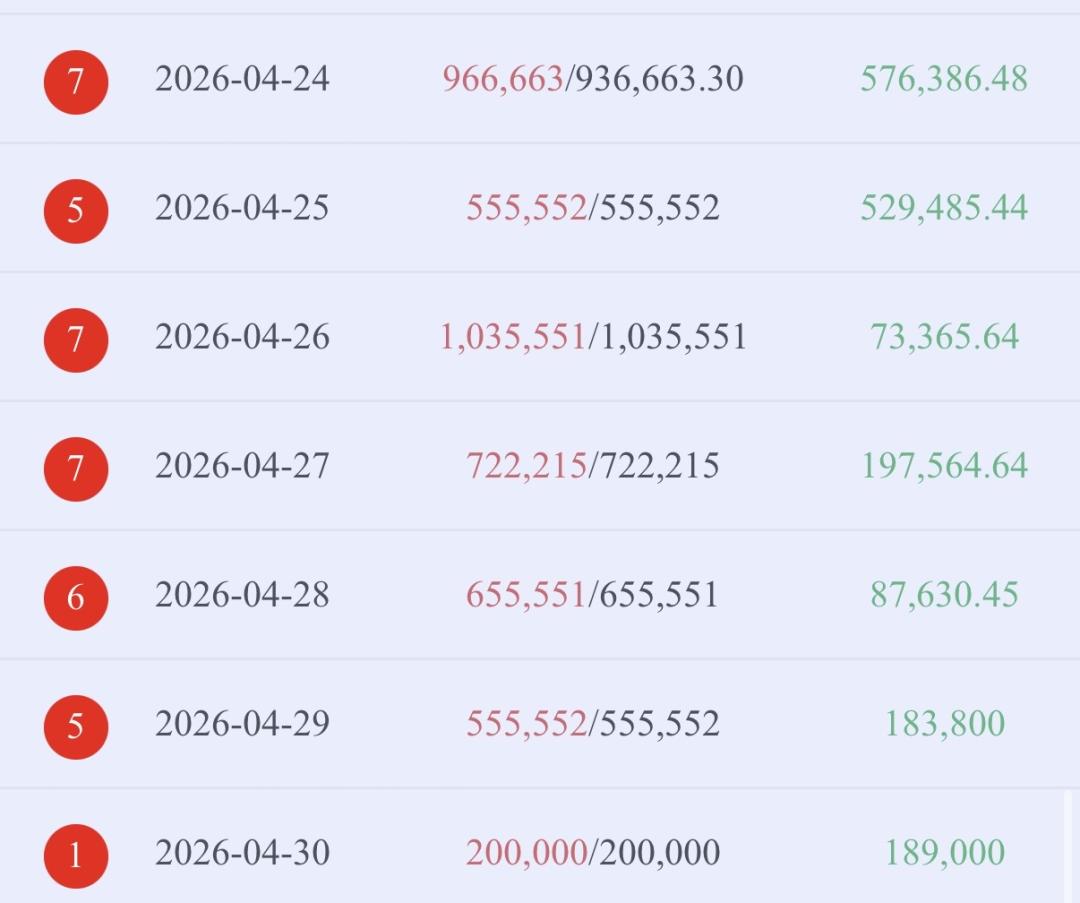Select the red 7 badge beside 2026-04-27
The image size is (1080, 903).
tap(75, 468)
